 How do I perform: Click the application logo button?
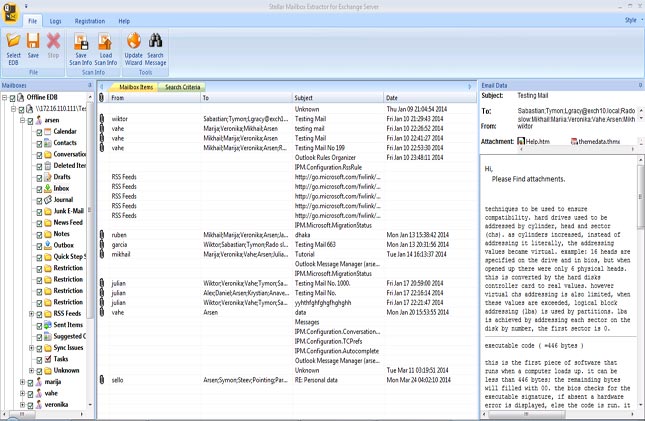(x=10, y=12)
